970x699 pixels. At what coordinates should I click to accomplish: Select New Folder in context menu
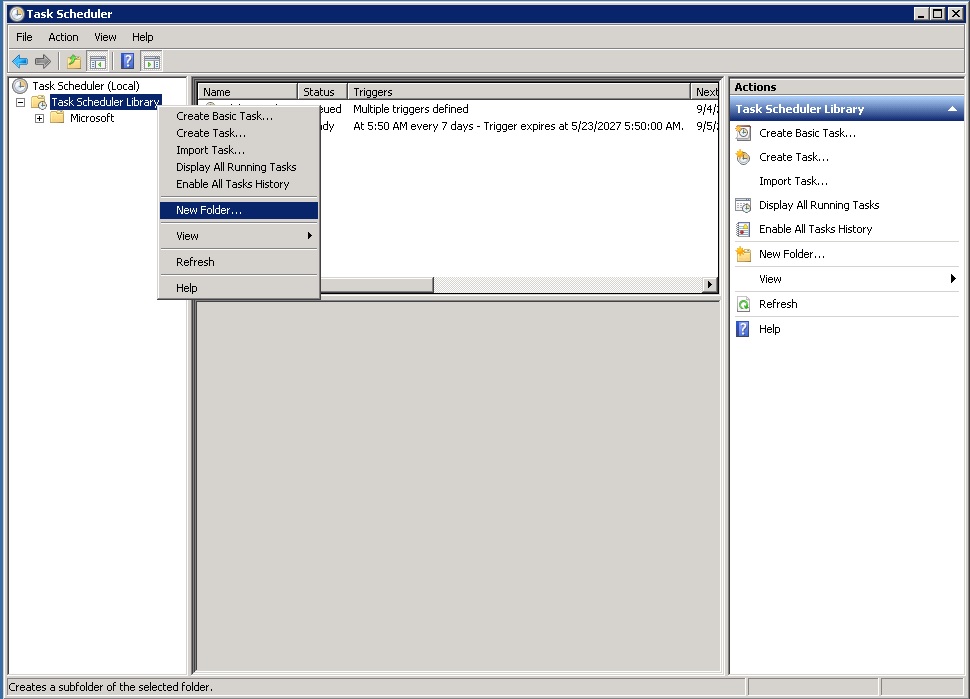point(239,210)
